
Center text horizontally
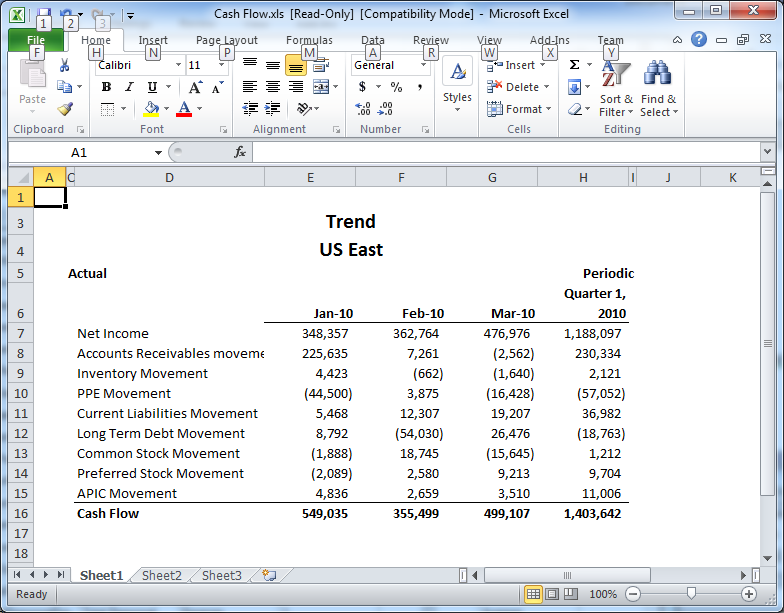click(x=272, y=87)
